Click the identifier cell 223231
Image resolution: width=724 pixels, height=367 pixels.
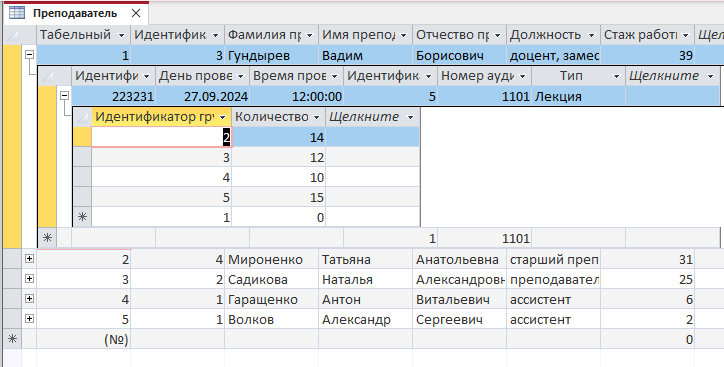click(x=114, y=96)
